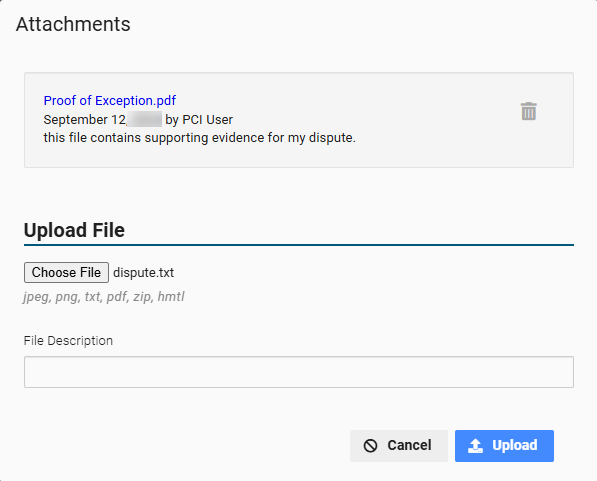This screenshot has width=597, height=481.
Task: Click the selected filename dispute.txt
Action: click(x=144, y=273)
